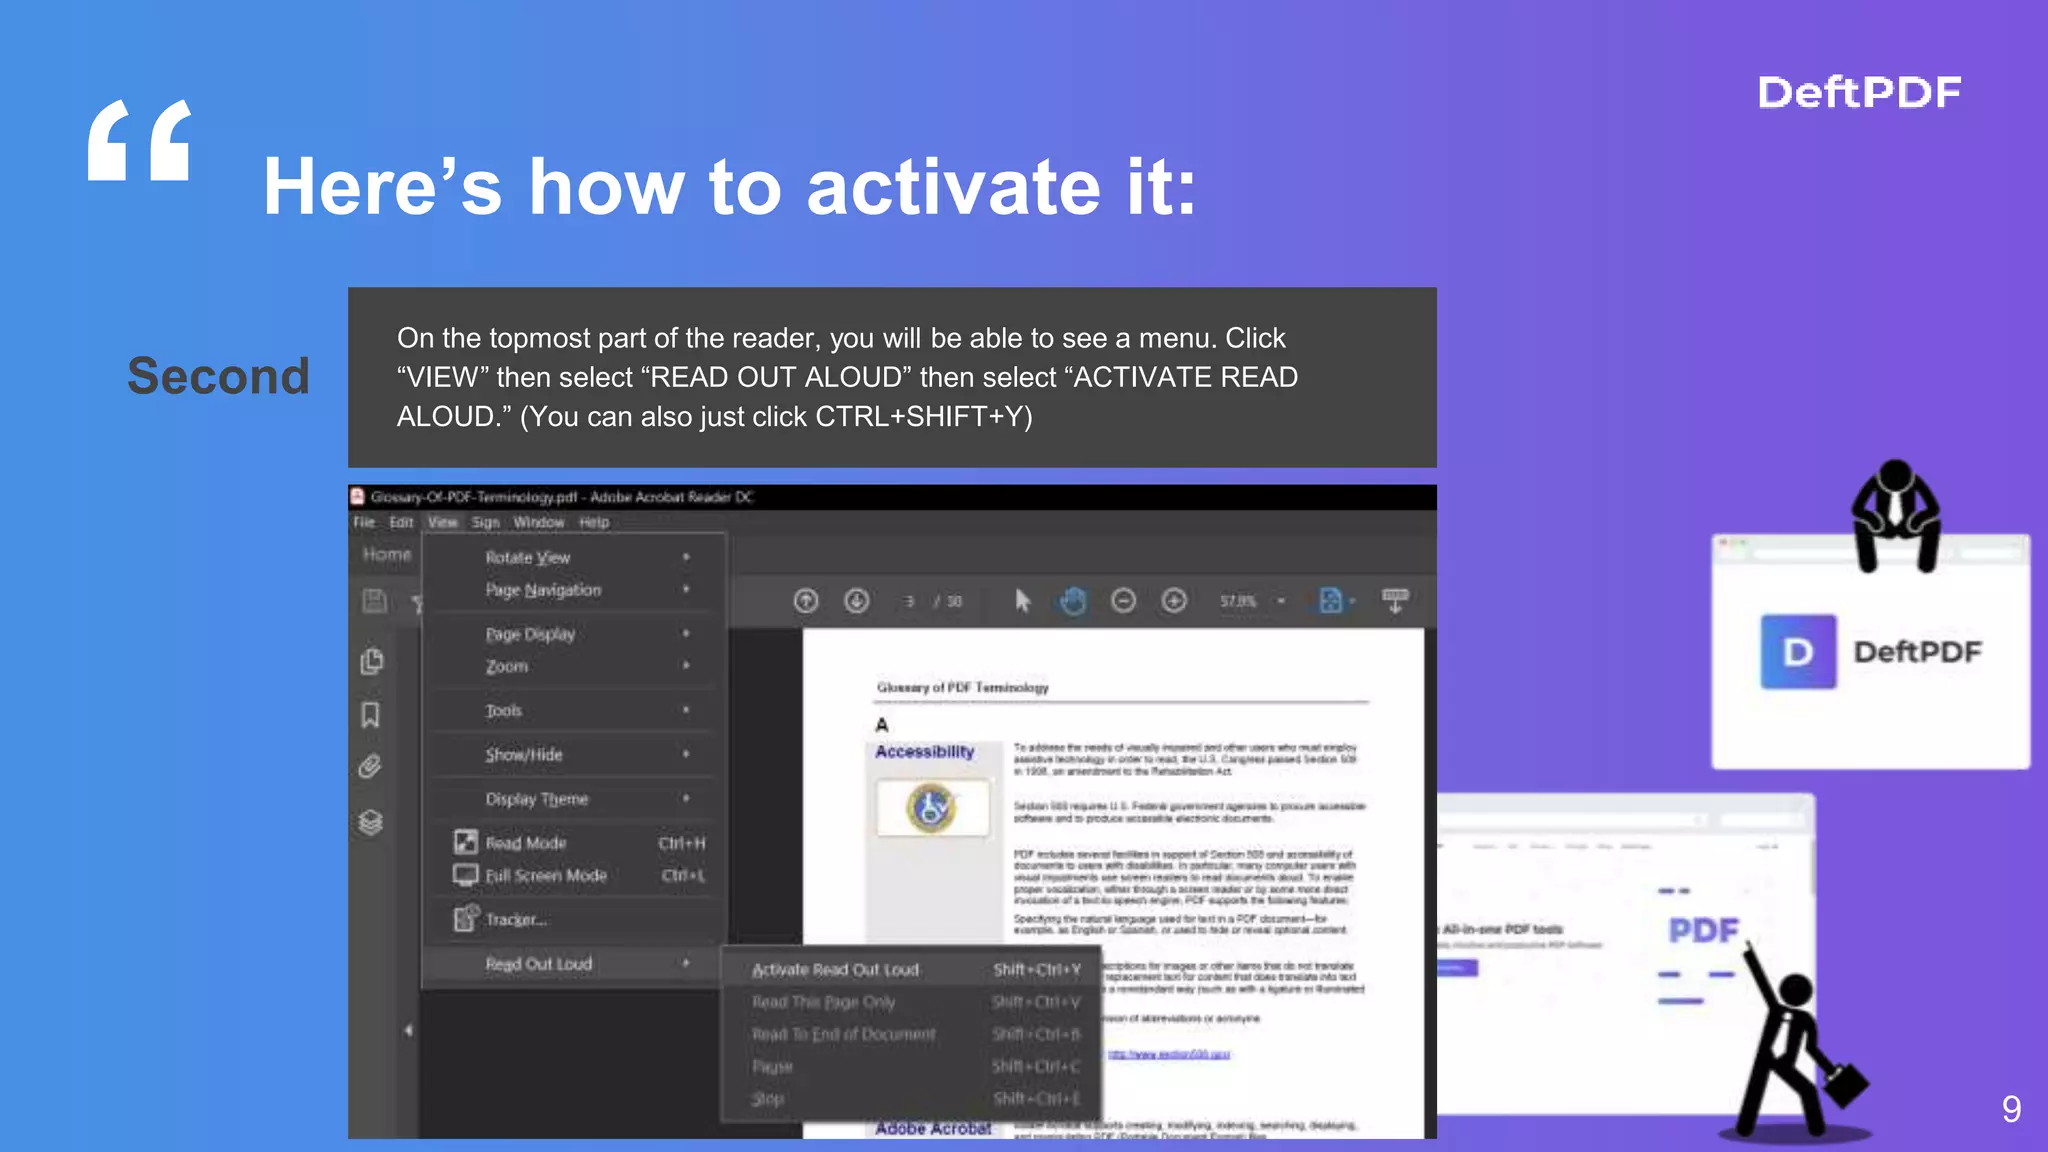Click the zoom out minus icon

(1124, 600)
